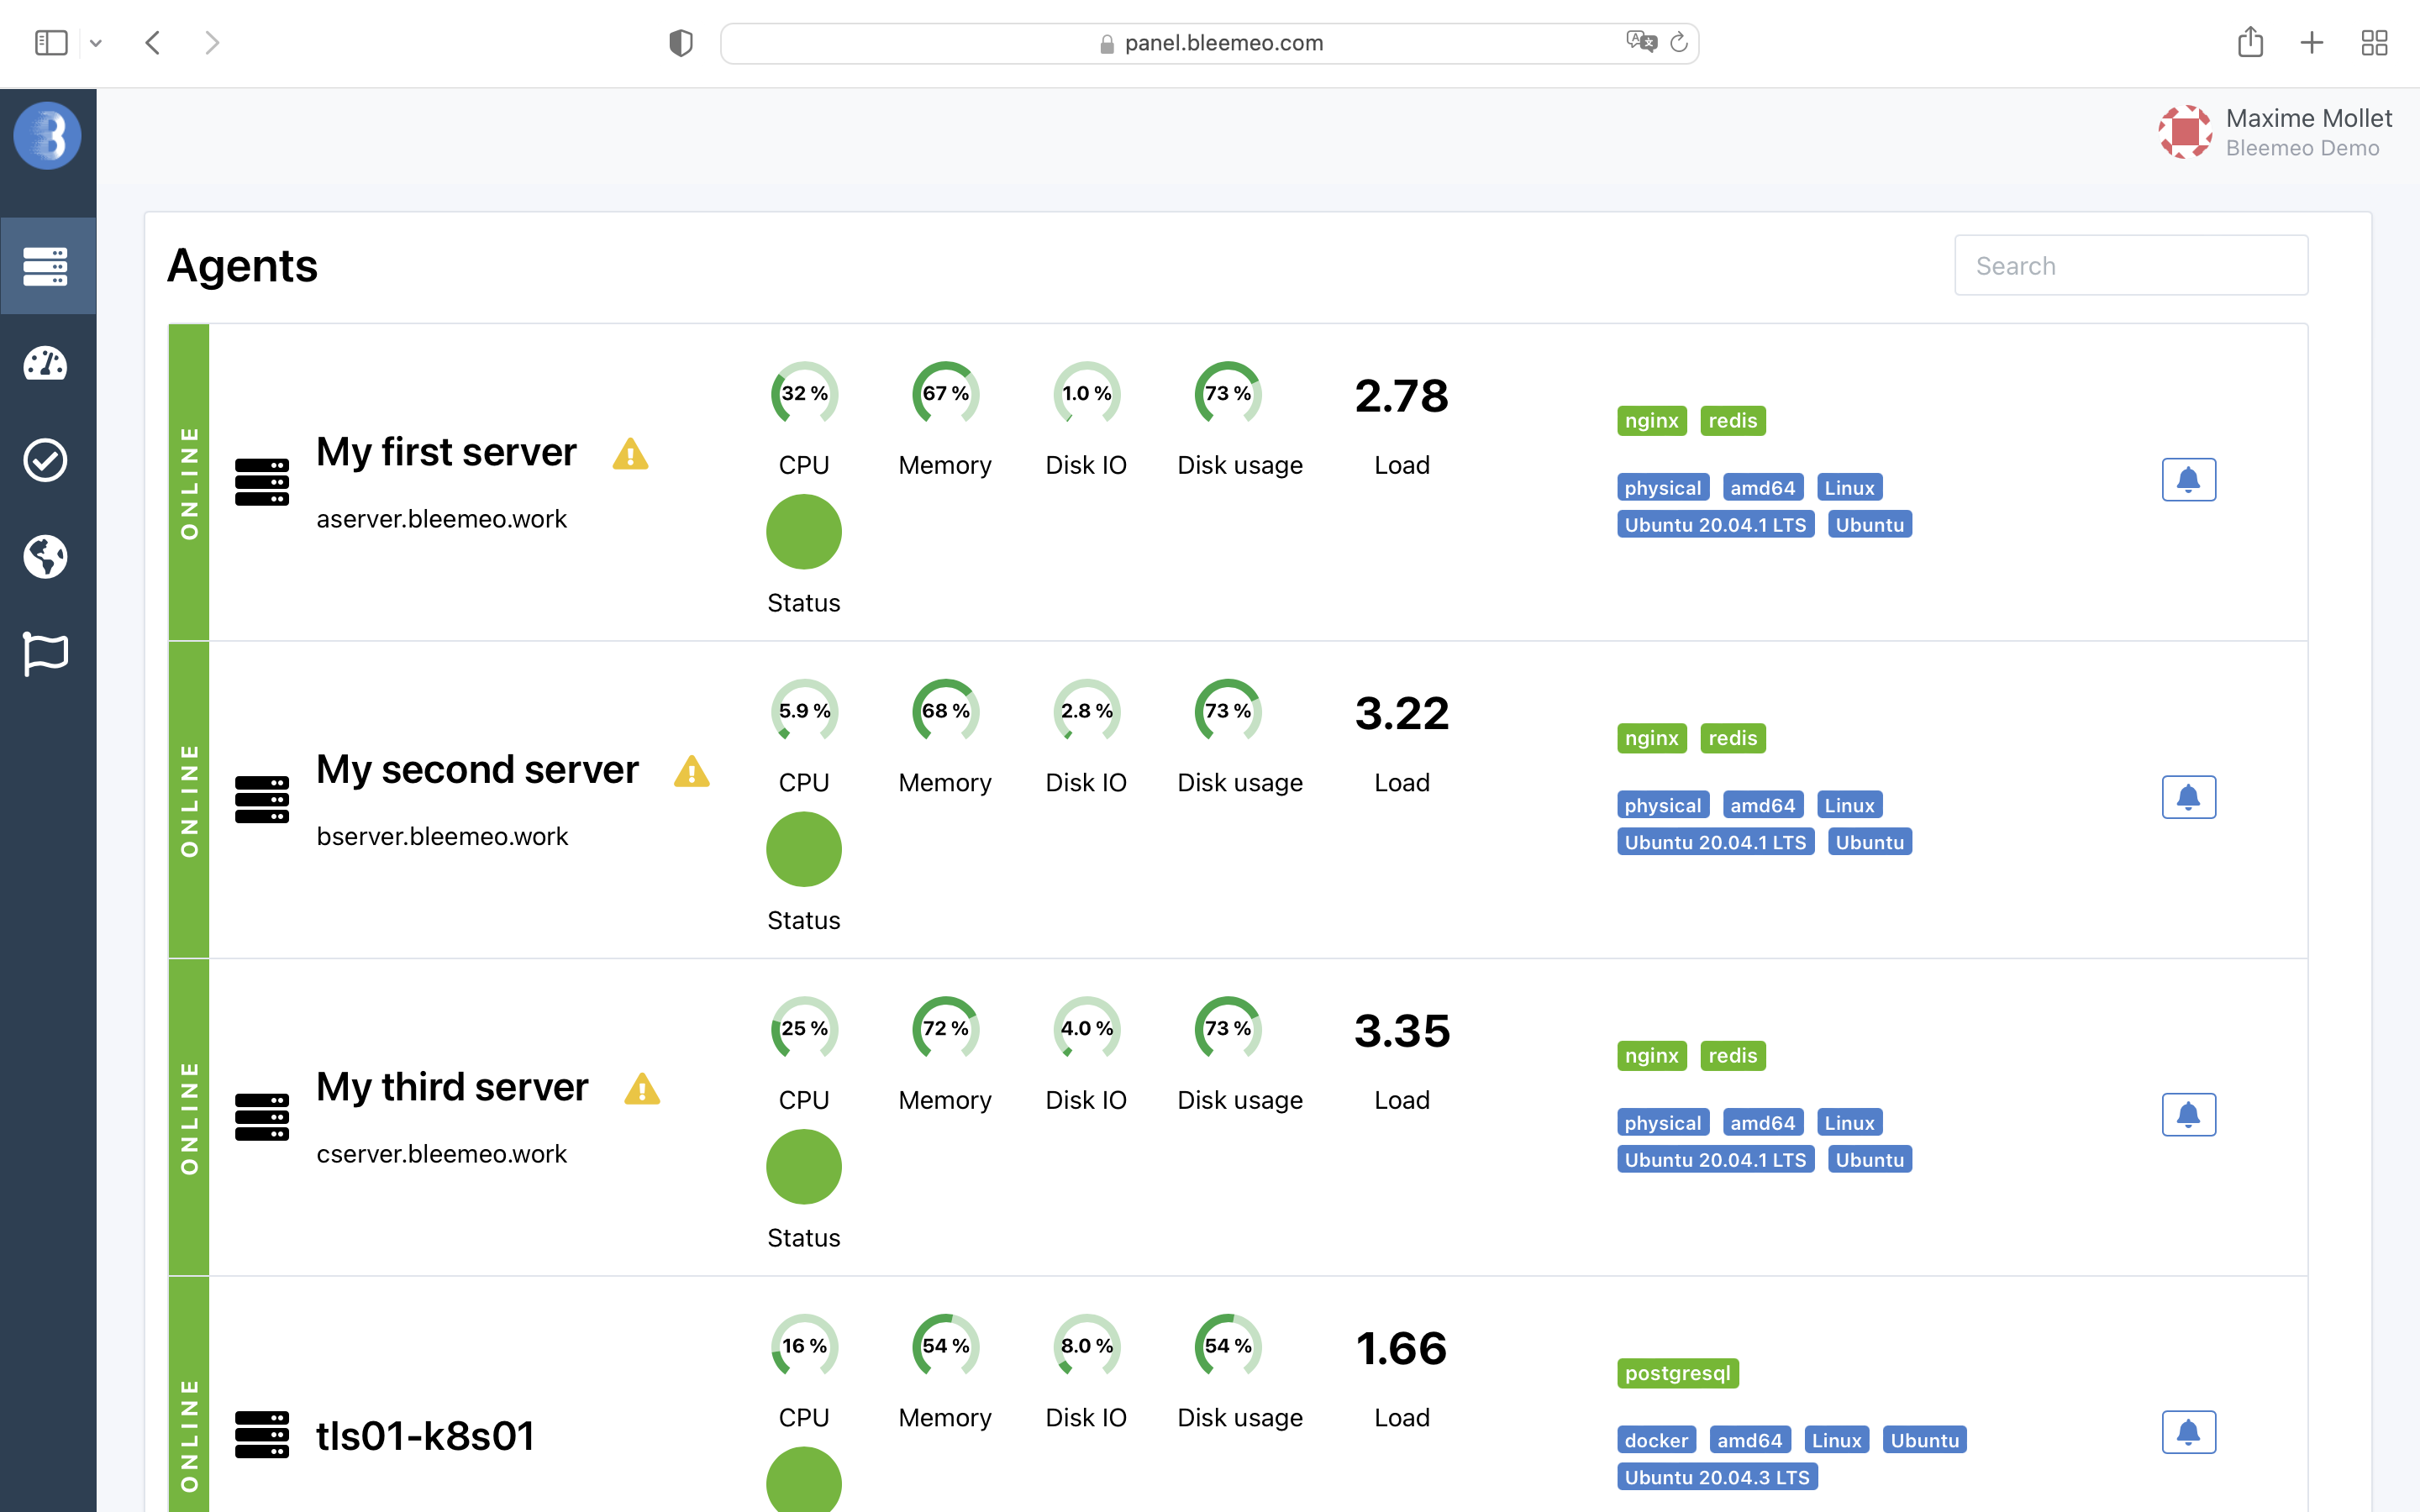
Task: Open the tls01-k8s01 agent link
Action: coord(425,1436)
